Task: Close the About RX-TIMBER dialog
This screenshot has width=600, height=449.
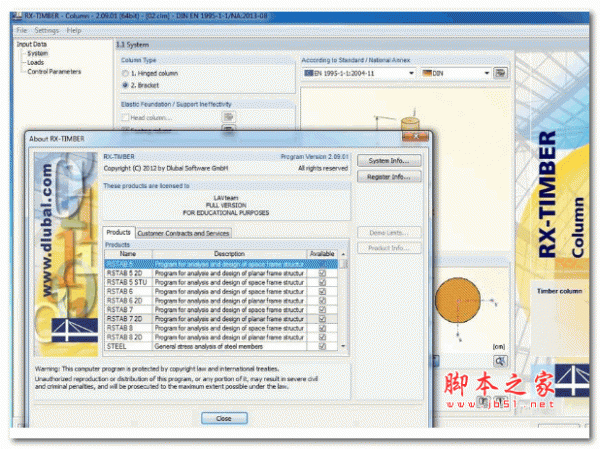Action: pyautogui.click(x=223, y=416)
